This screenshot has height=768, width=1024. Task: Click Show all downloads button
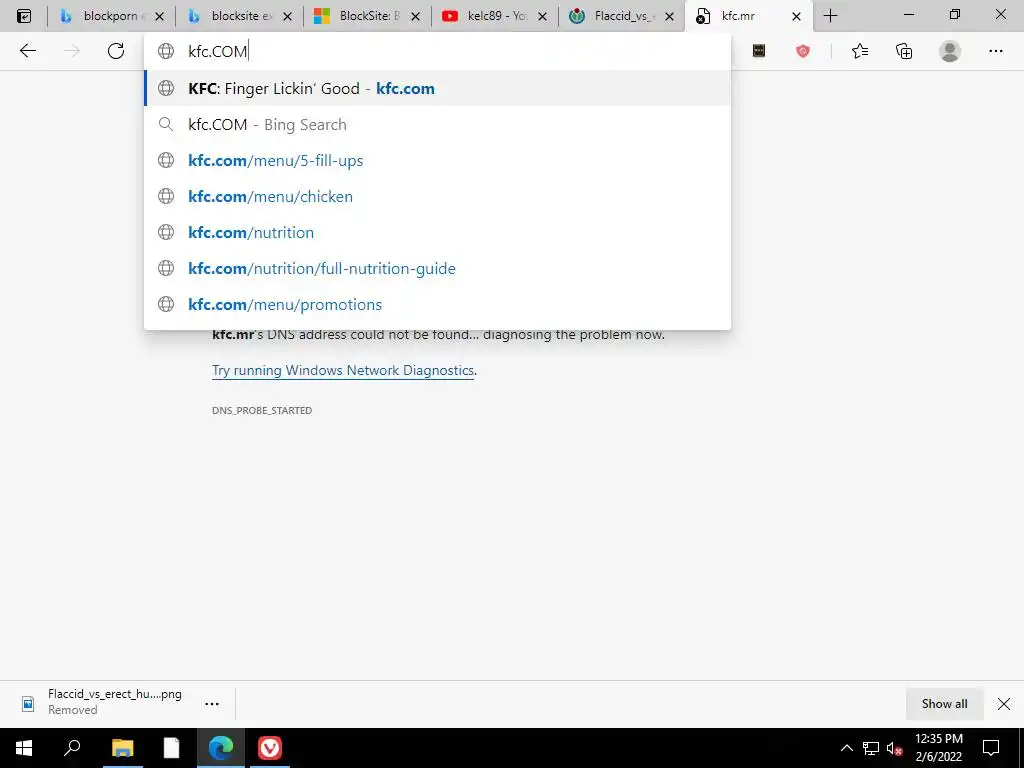tap(944, 703)
